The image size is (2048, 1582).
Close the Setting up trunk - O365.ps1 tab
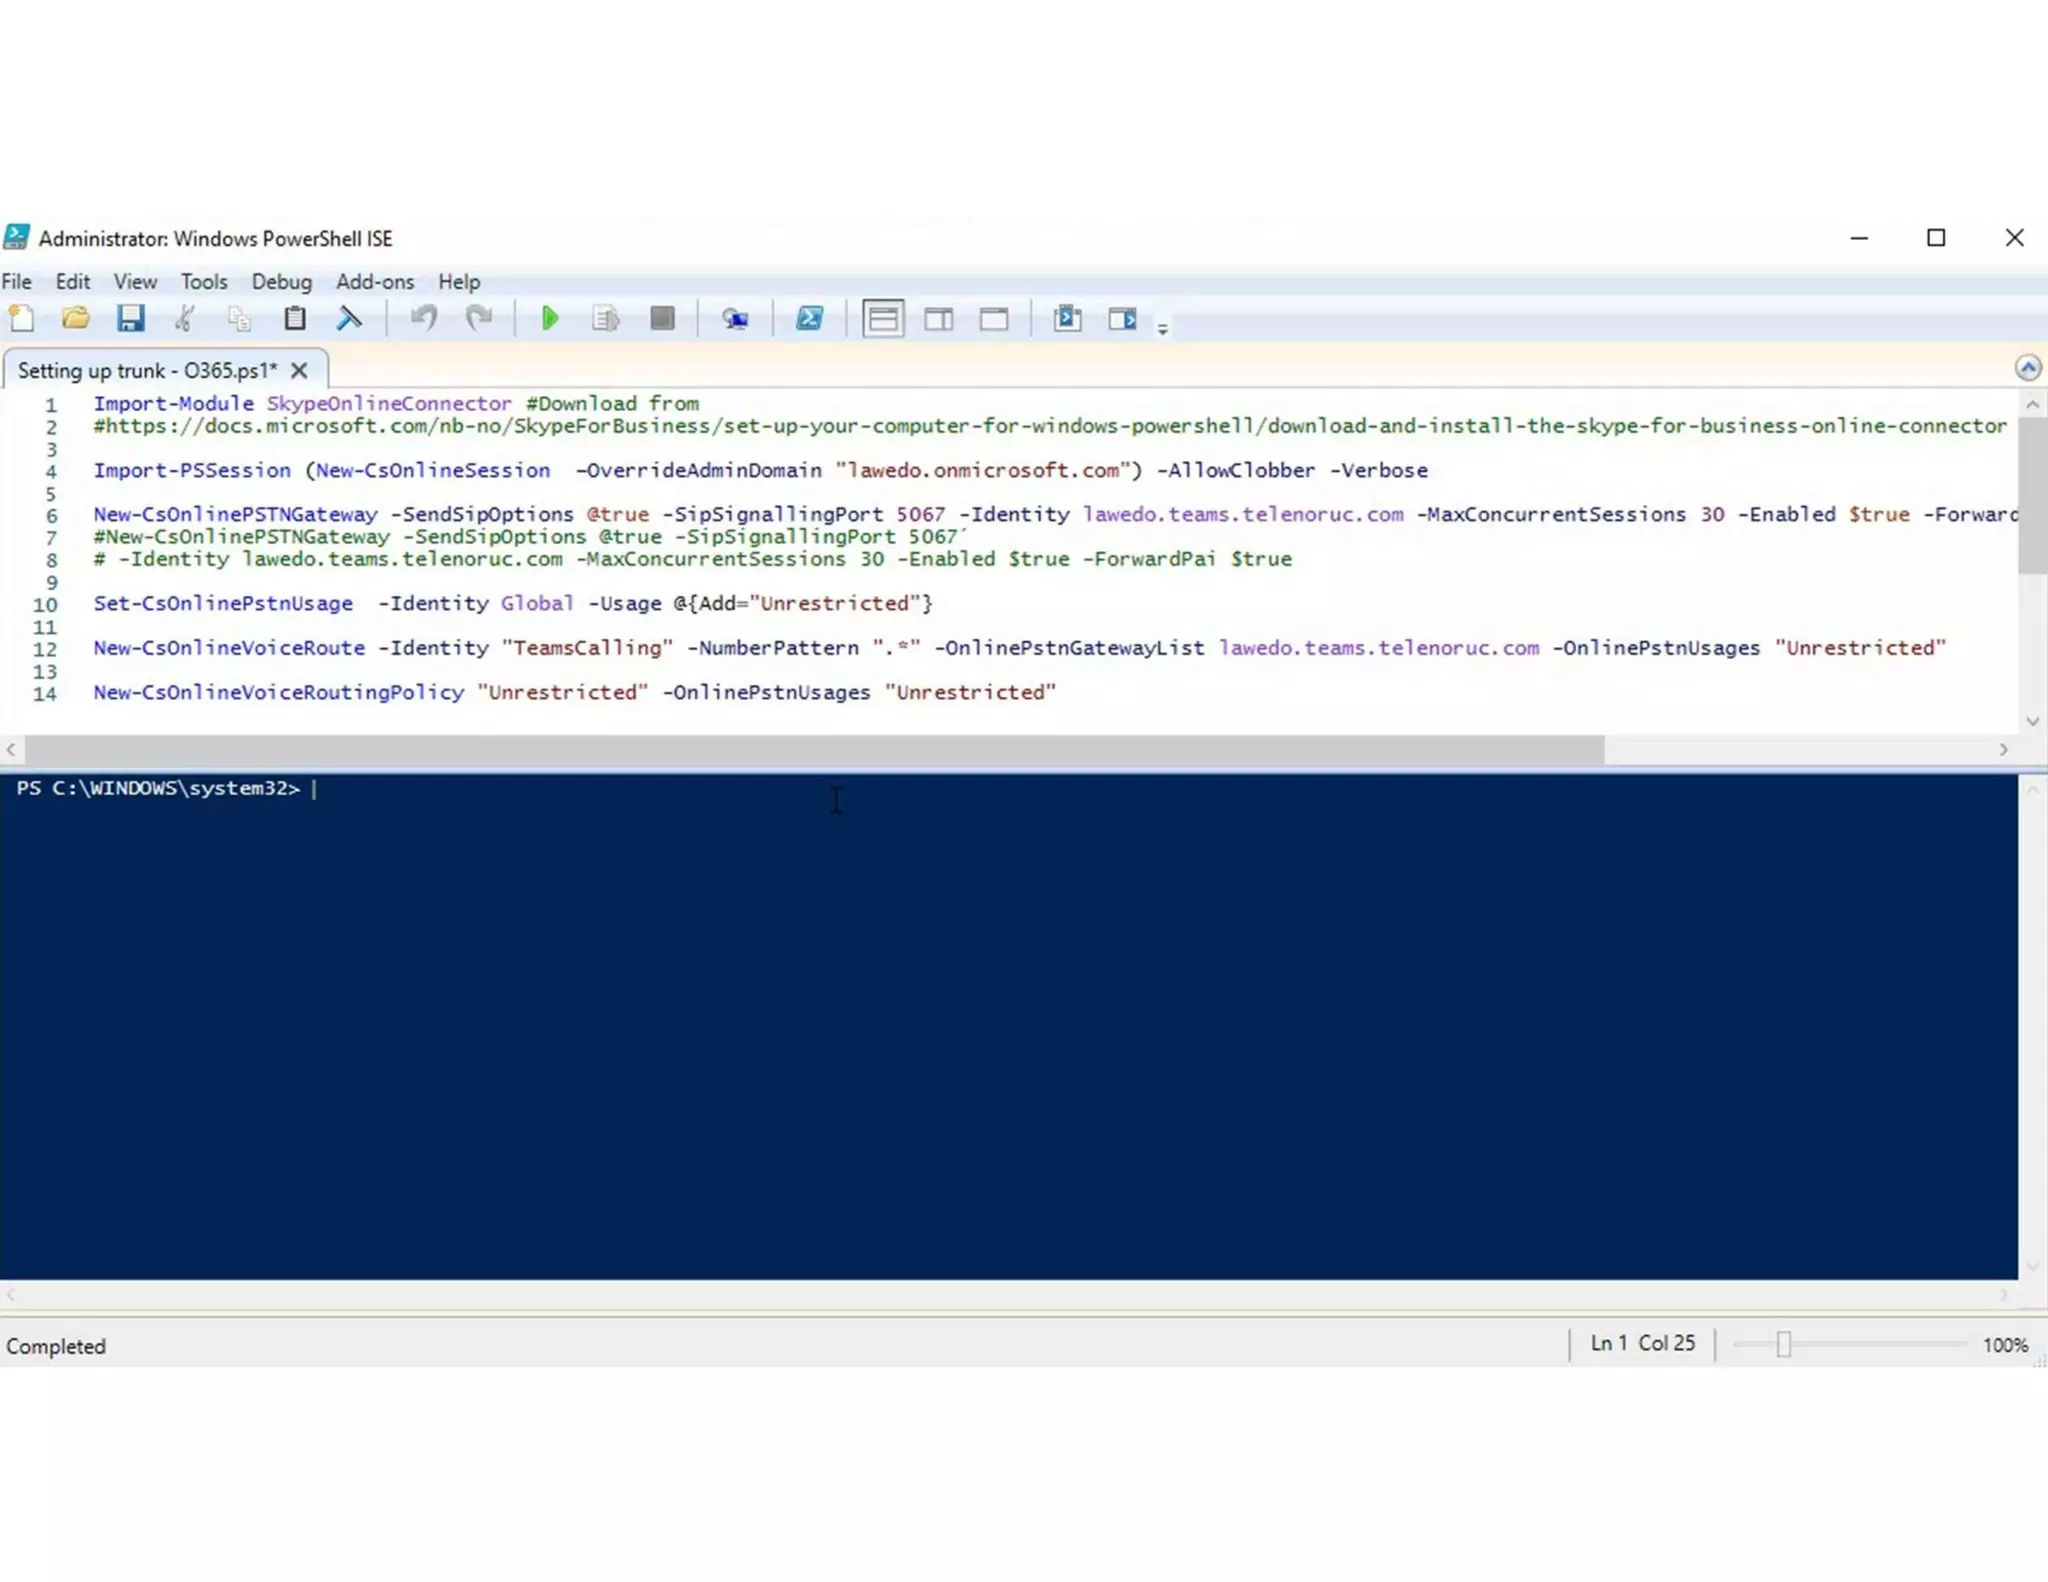[299, 371]
